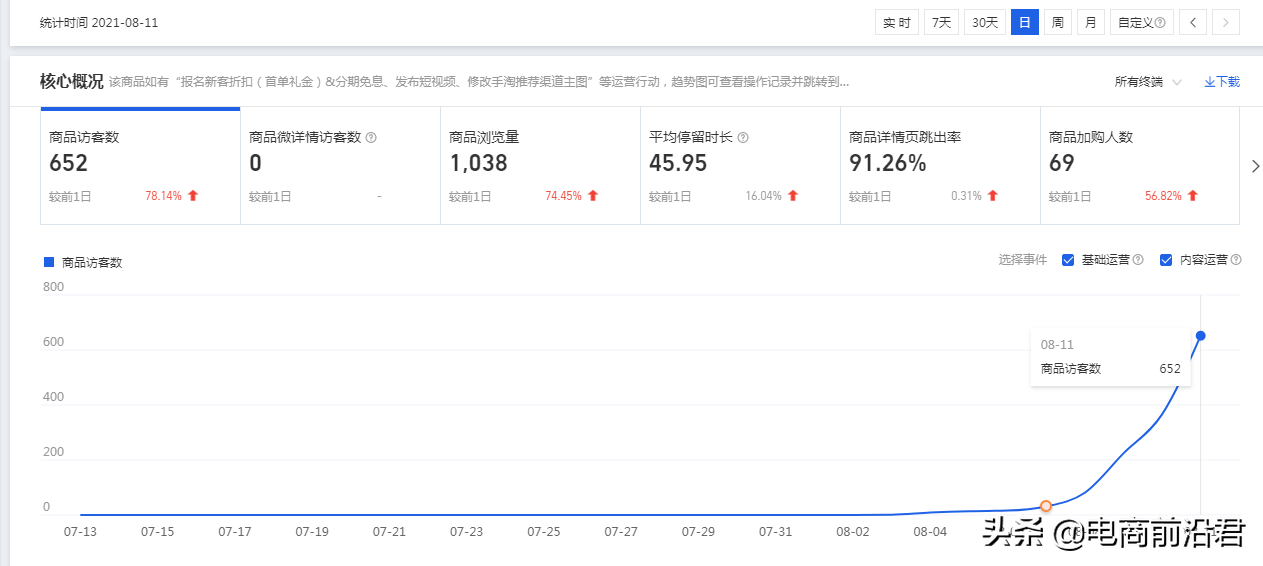Select the 平均停留时长 metric card
This screenshot has width=1263, height=566.
coord(740,166)
